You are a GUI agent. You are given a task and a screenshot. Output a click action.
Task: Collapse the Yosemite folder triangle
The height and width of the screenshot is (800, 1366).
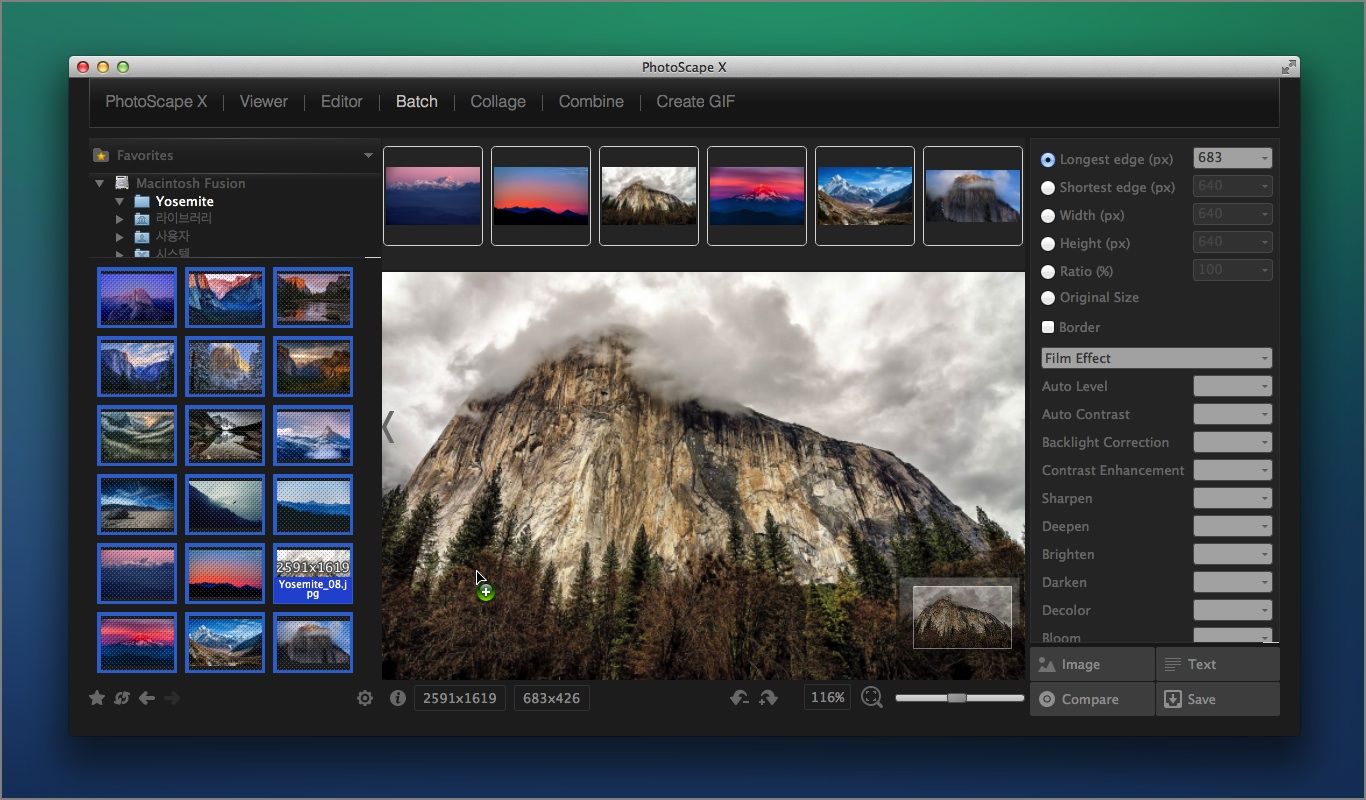point(119,201)
